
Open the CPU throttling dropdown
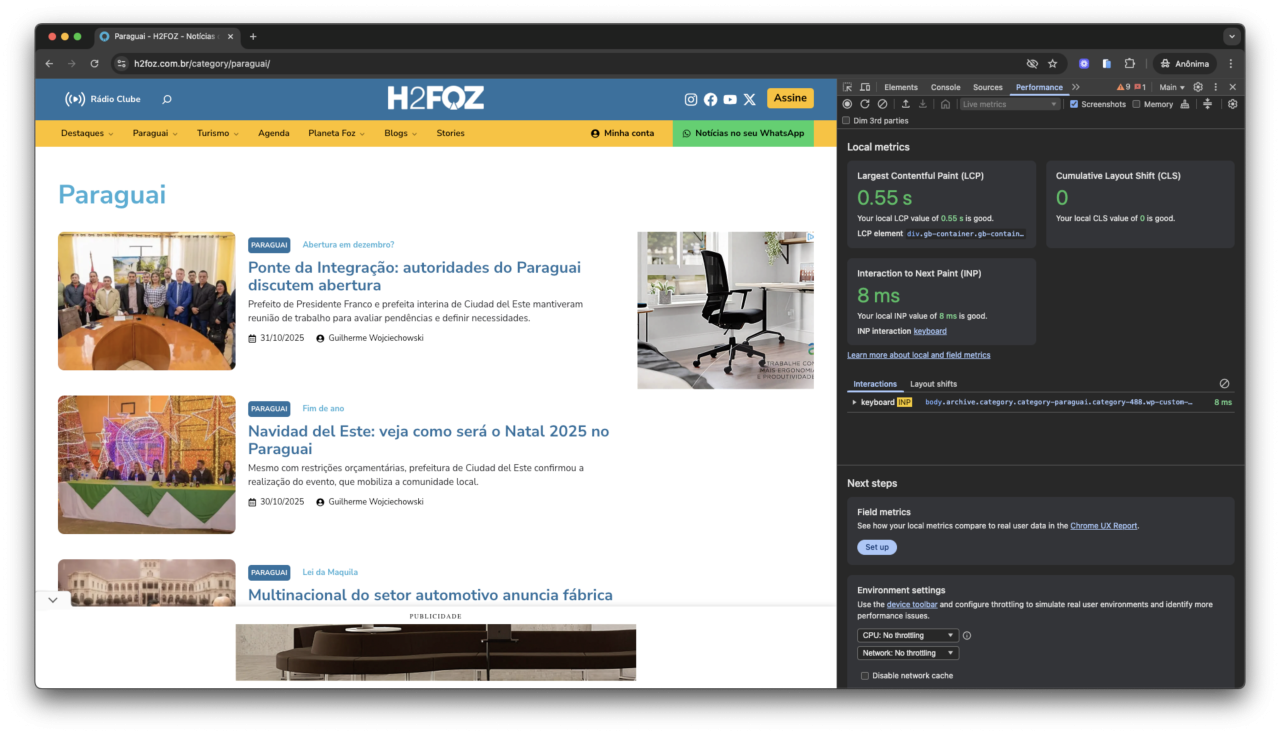click(907, 635)
